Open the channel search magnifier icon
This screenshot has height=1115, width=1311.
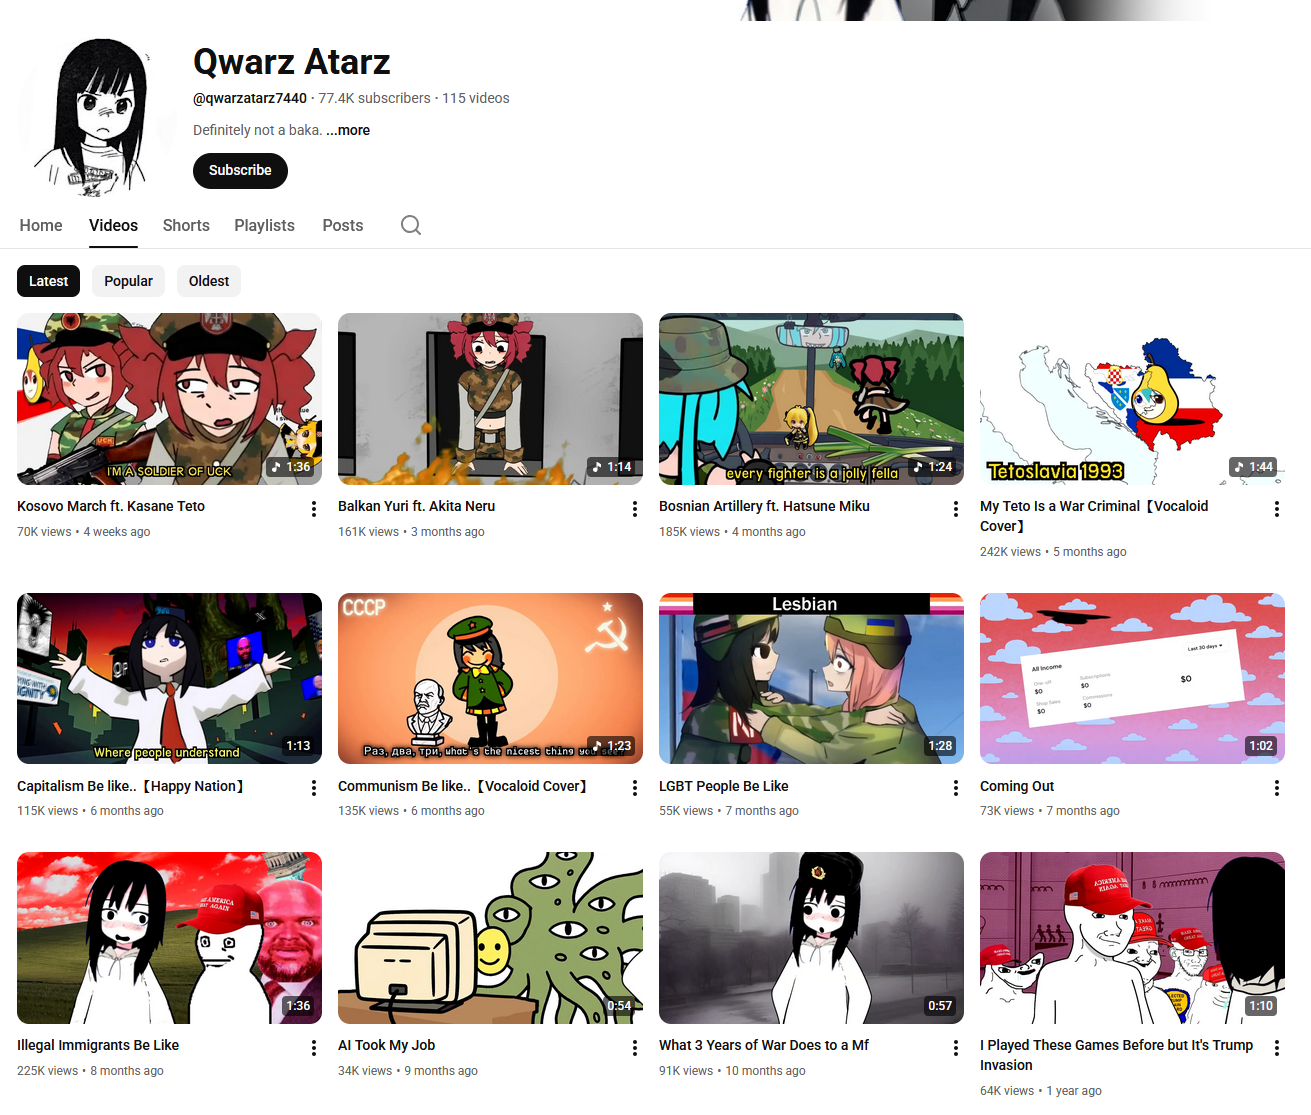[x=411, y=225]
